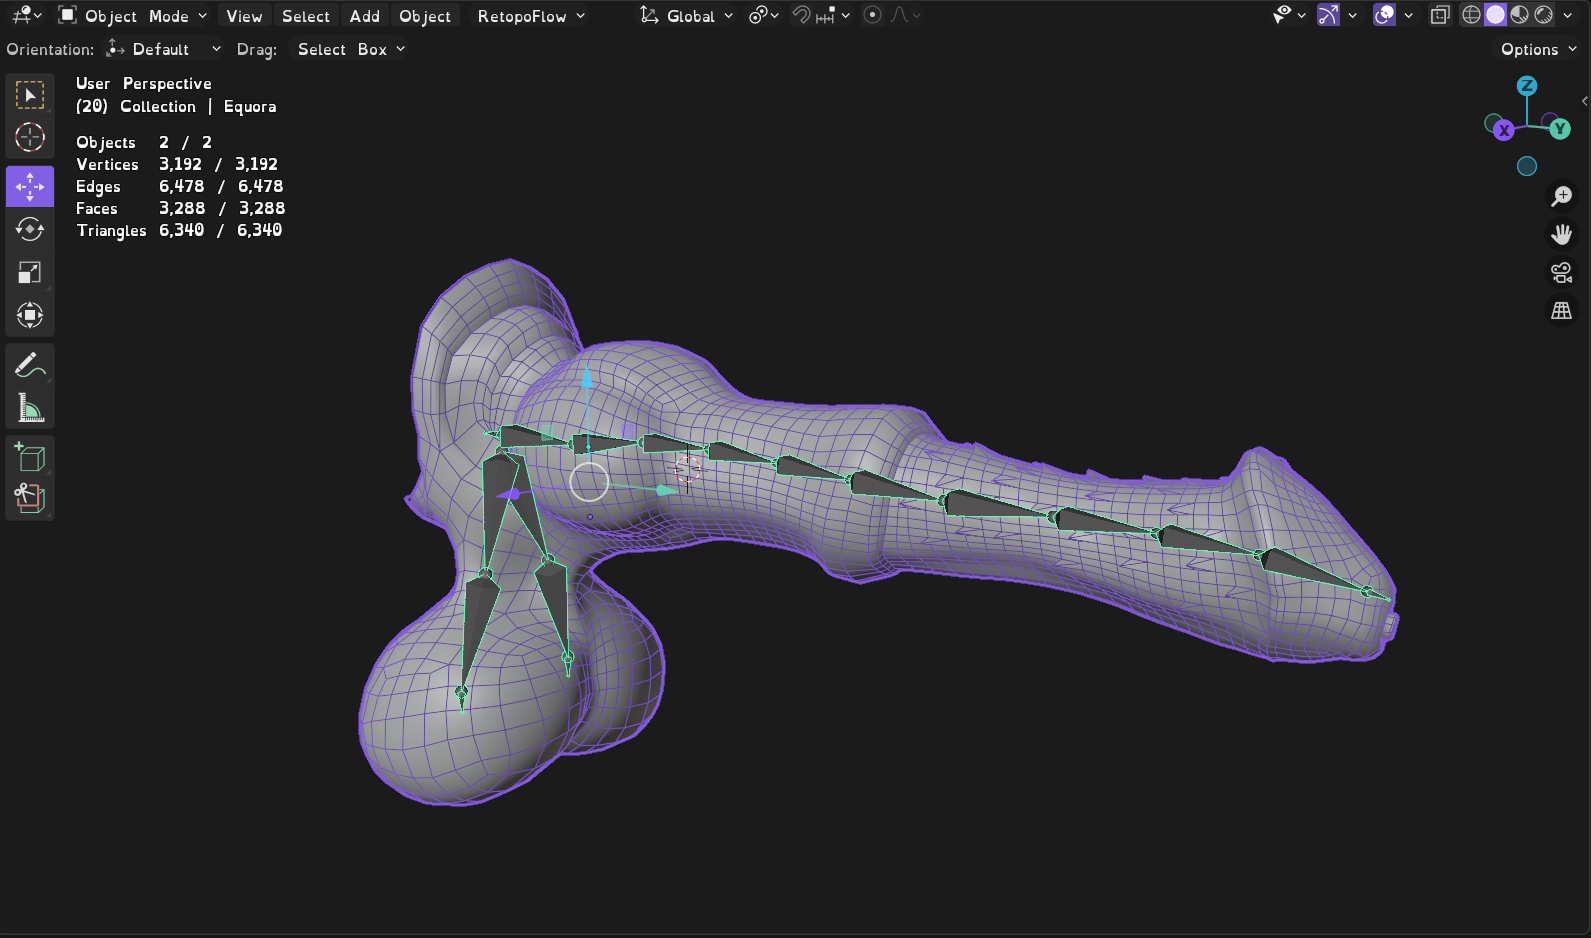Select the Rotate tool
Screen dimensions: 1591x938
point(30,229)
